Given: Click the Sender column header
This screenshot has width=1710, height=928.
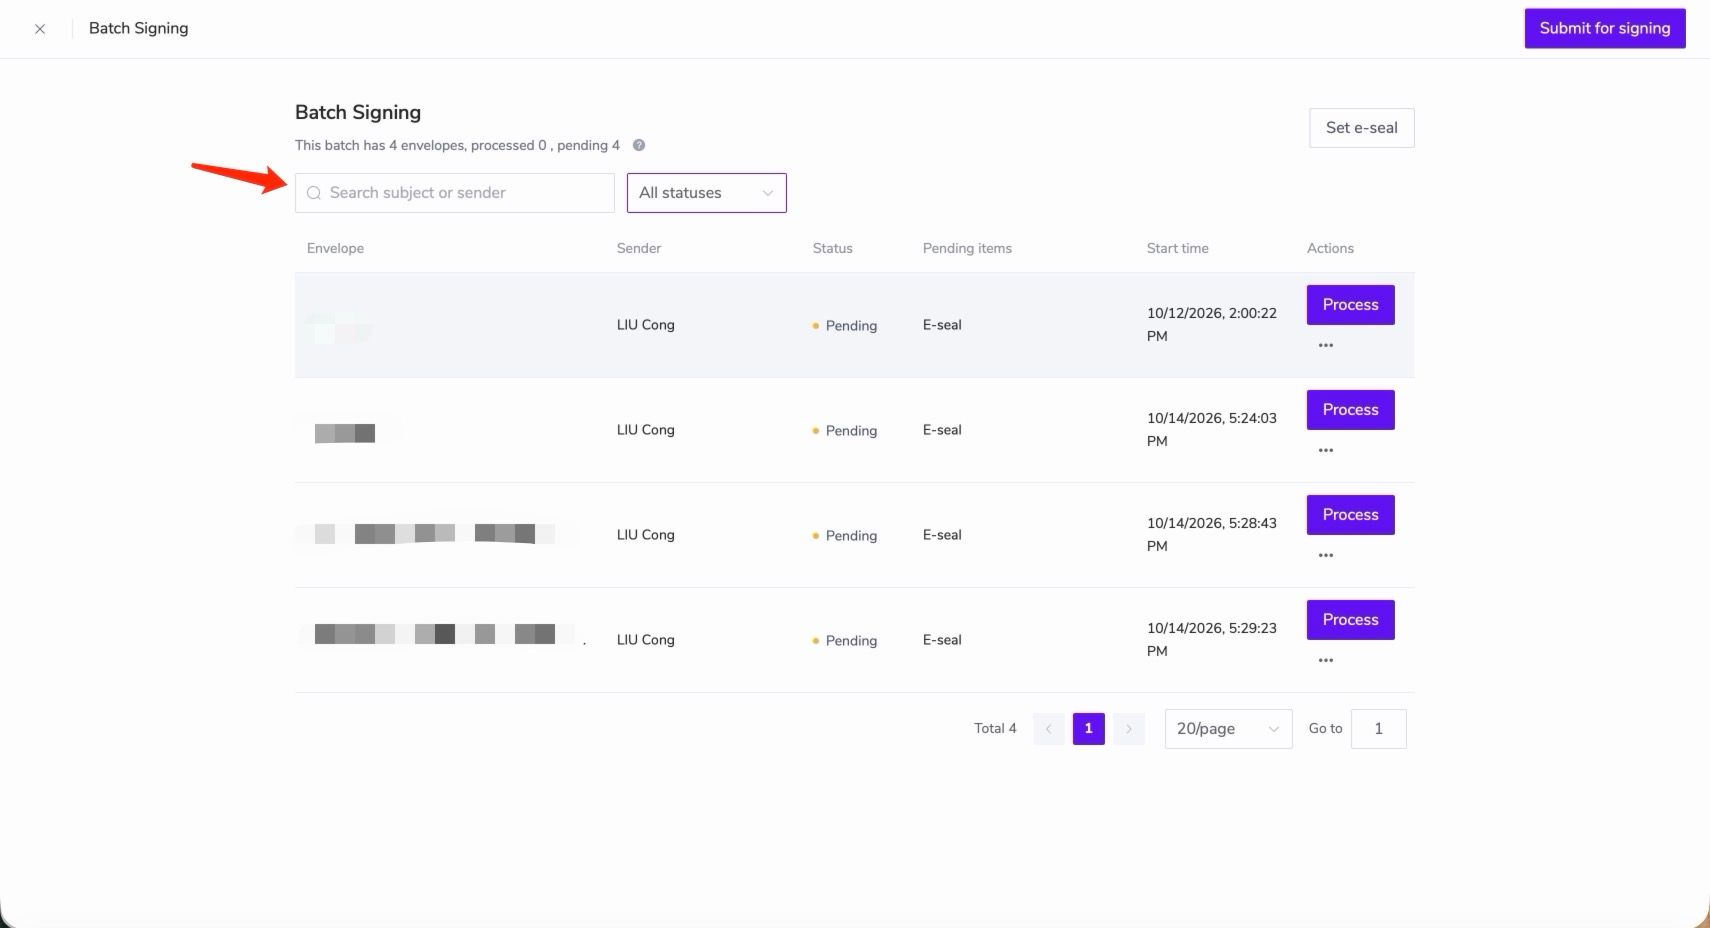Looking at the screenshot, I should click(639, 248).
